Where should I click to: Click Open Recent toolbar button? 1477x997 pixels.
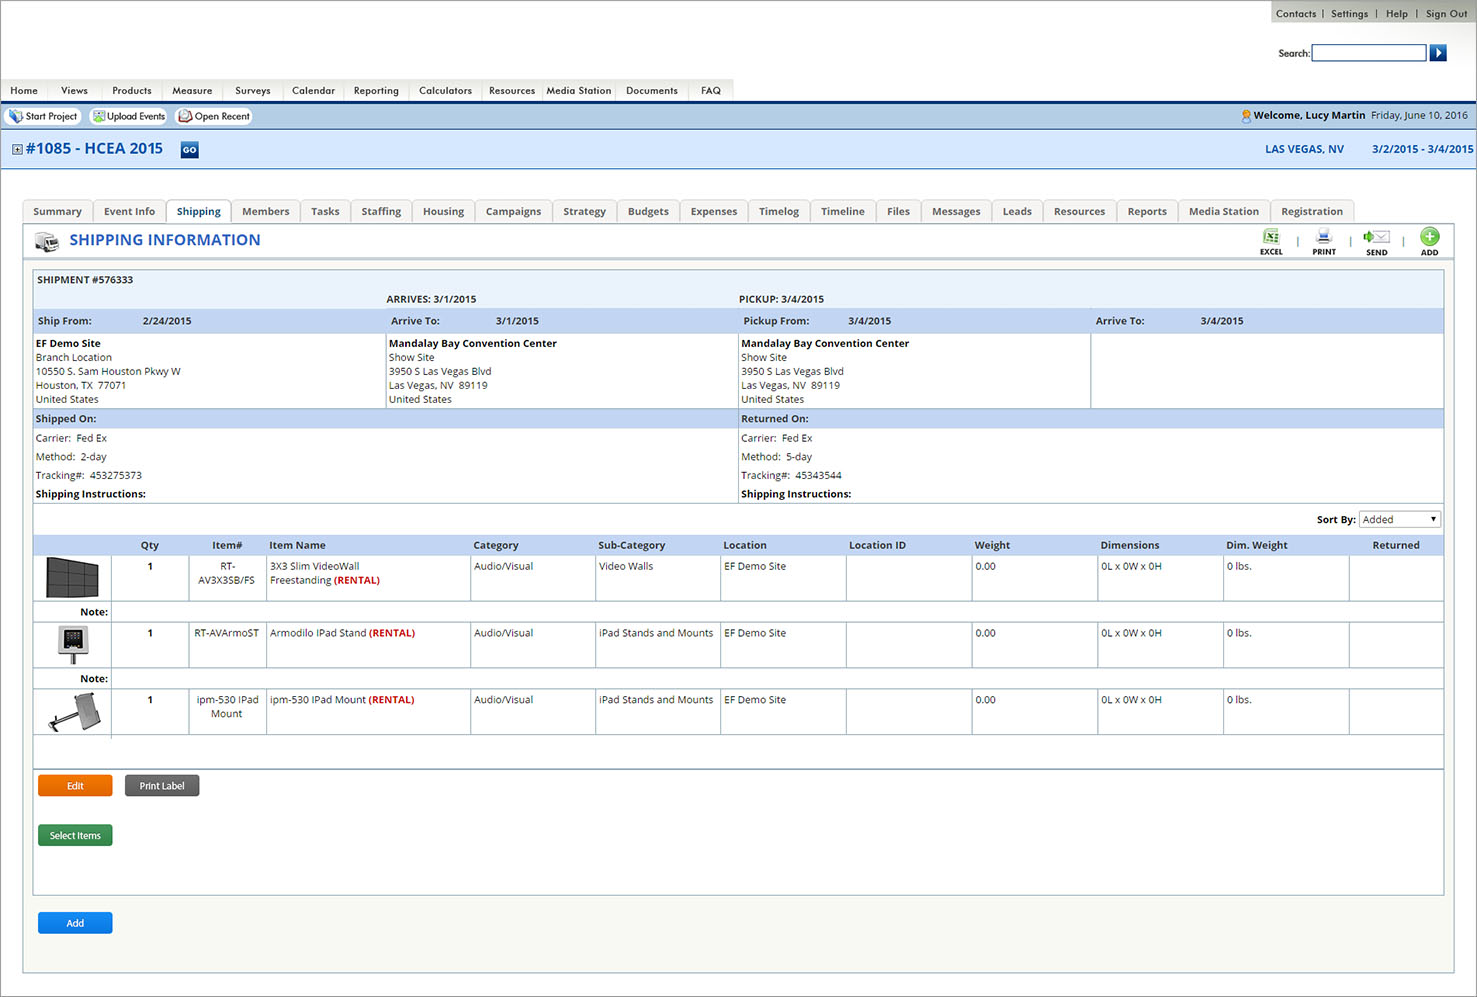click(214, 116)
